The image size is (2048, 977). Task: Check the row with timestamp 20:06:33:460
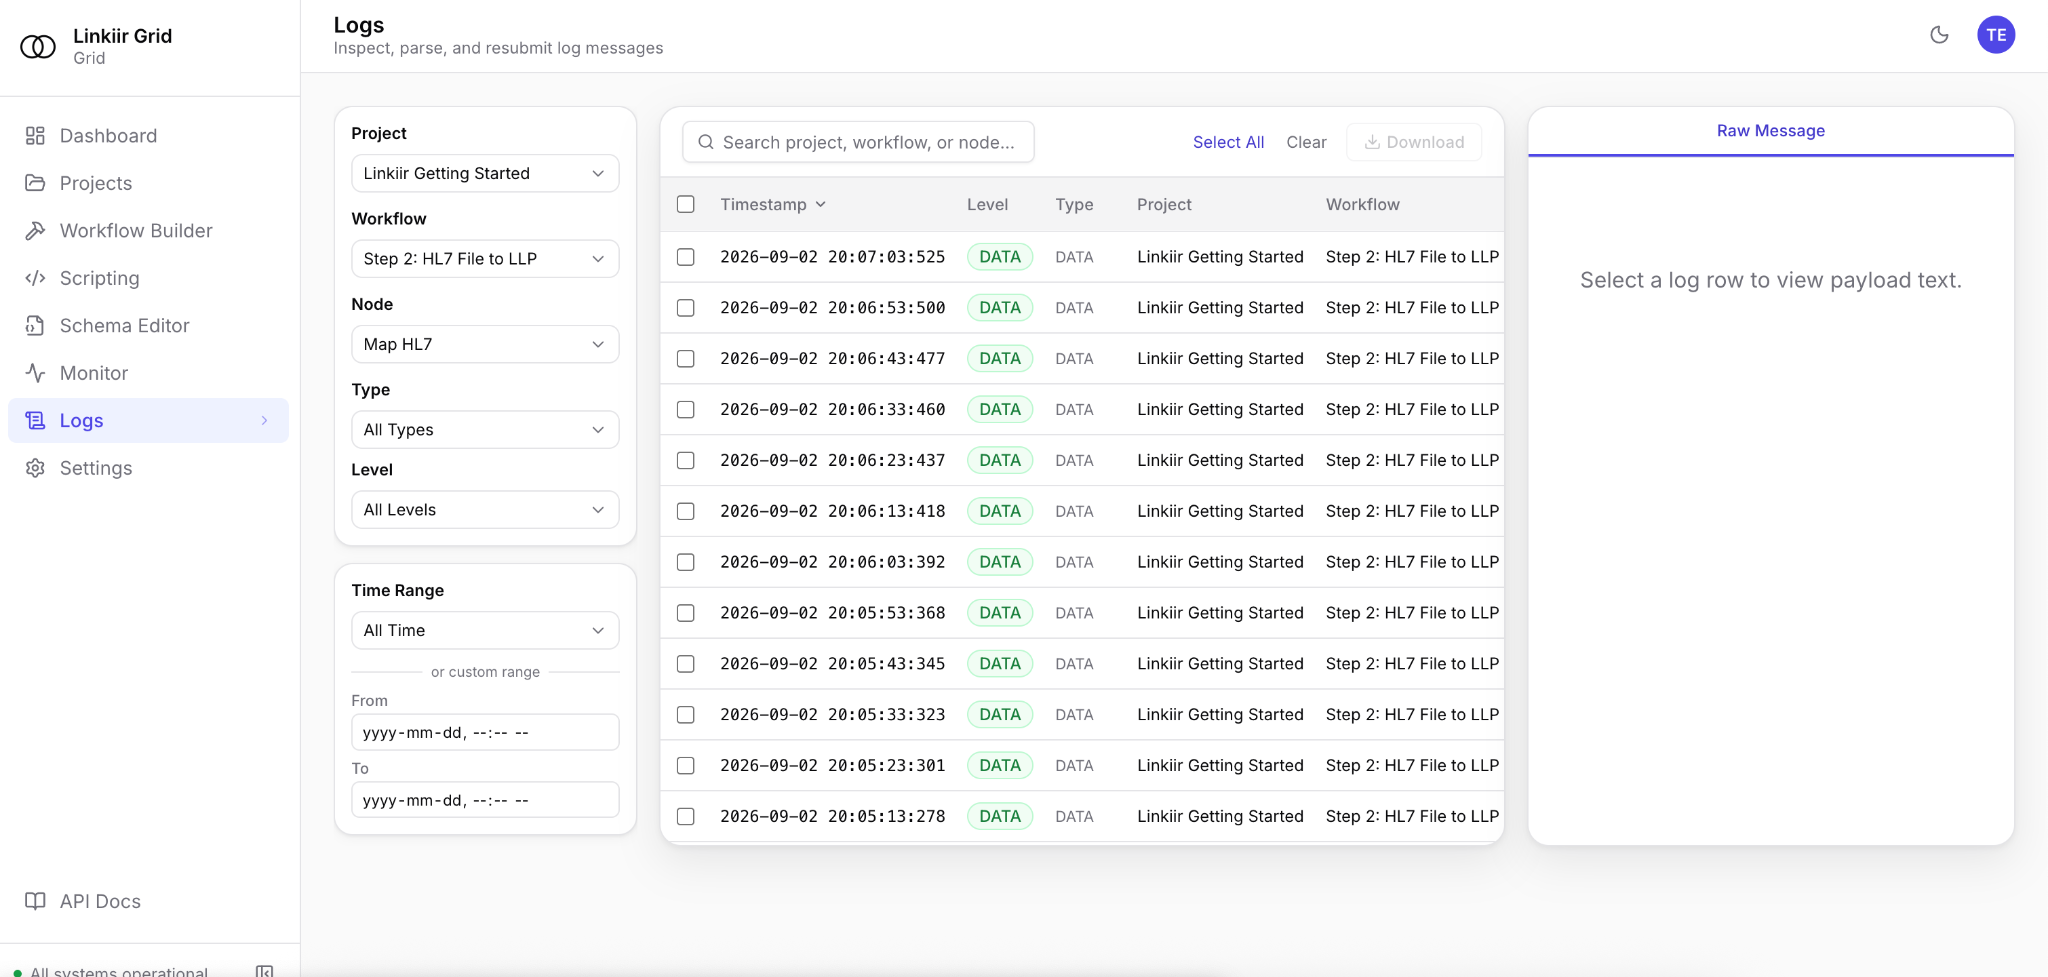coord(686,410)
